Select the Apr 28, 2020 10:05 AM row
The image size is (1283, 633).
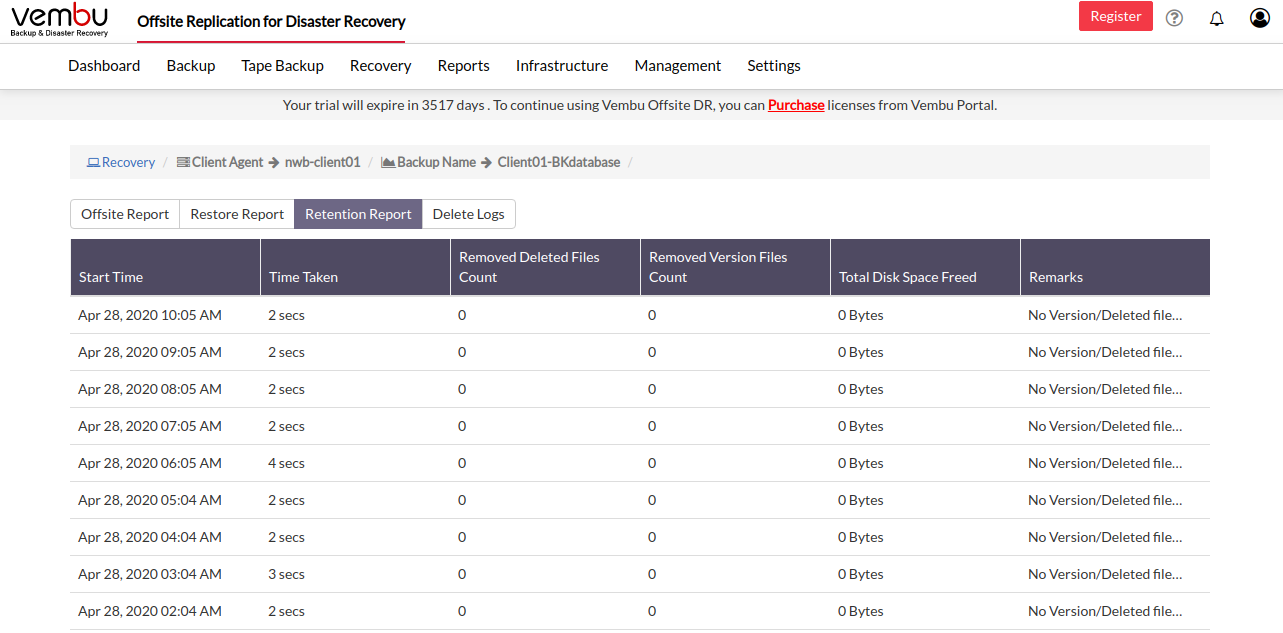(640, 315)
